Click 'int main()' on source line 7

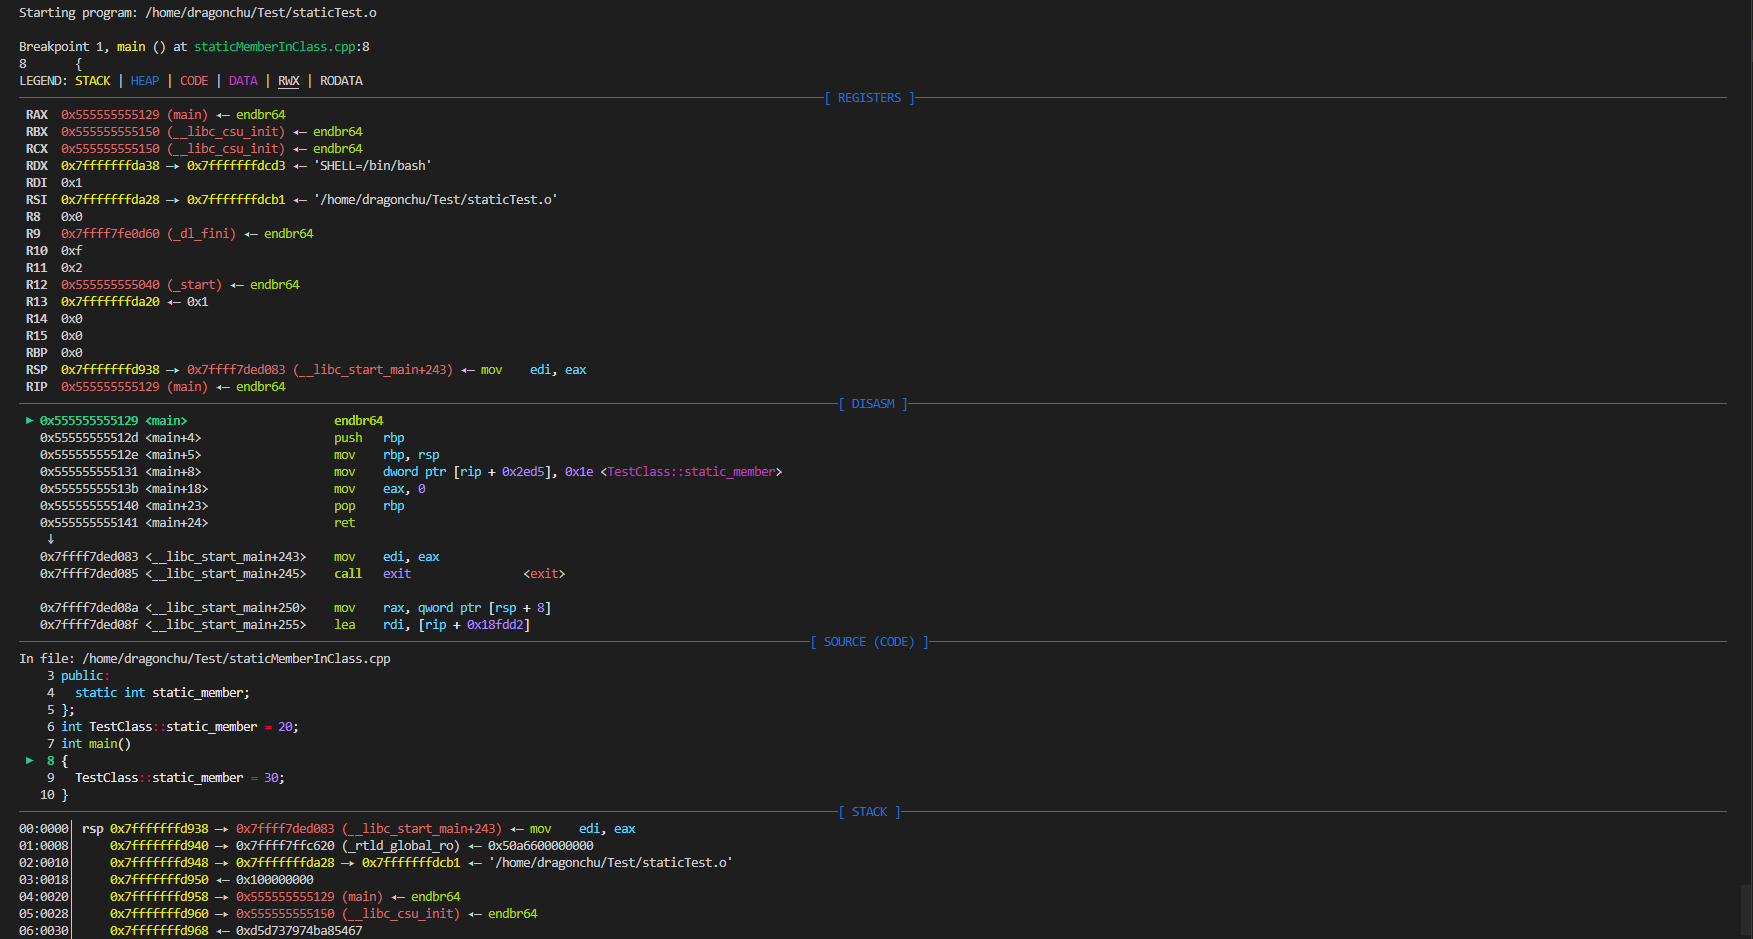click(x=96, y=744)
